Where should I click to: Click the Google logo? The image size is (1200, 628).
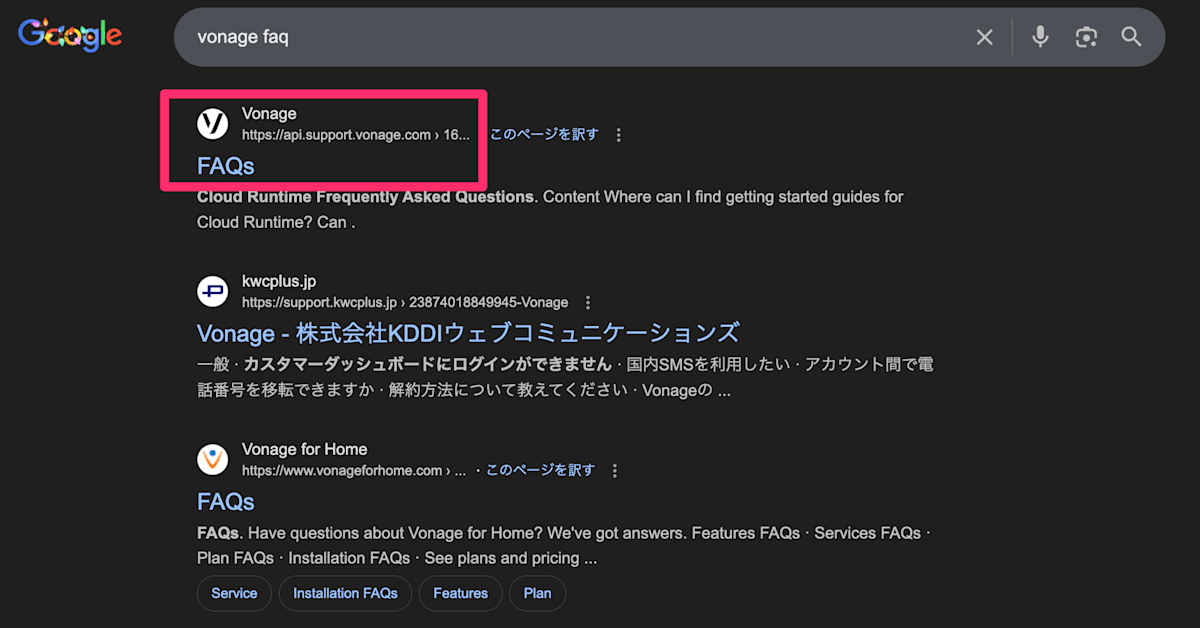tap(70, 34)
